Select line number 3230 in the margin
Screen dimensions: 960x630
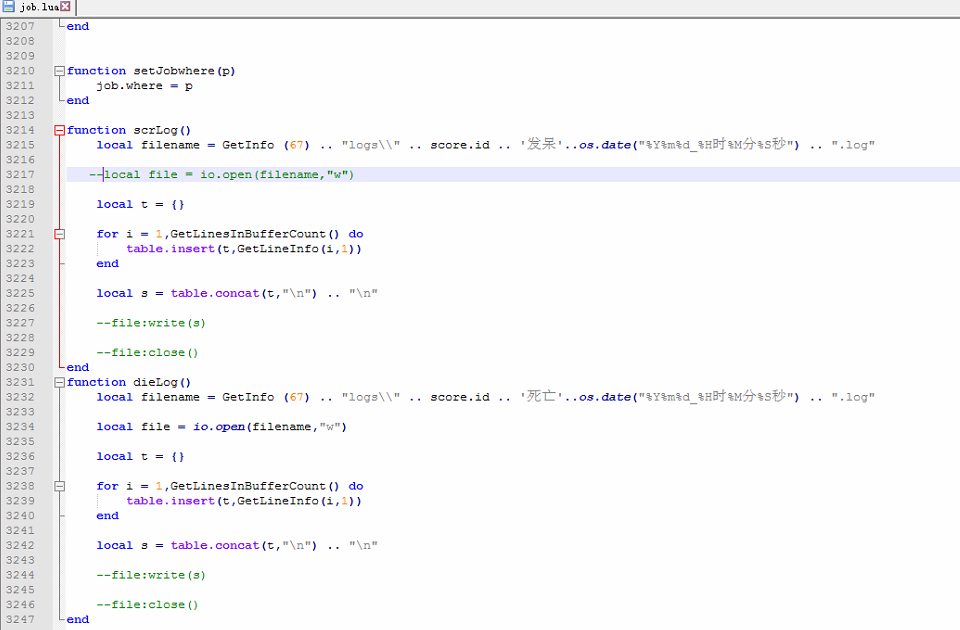click(20, 367)
